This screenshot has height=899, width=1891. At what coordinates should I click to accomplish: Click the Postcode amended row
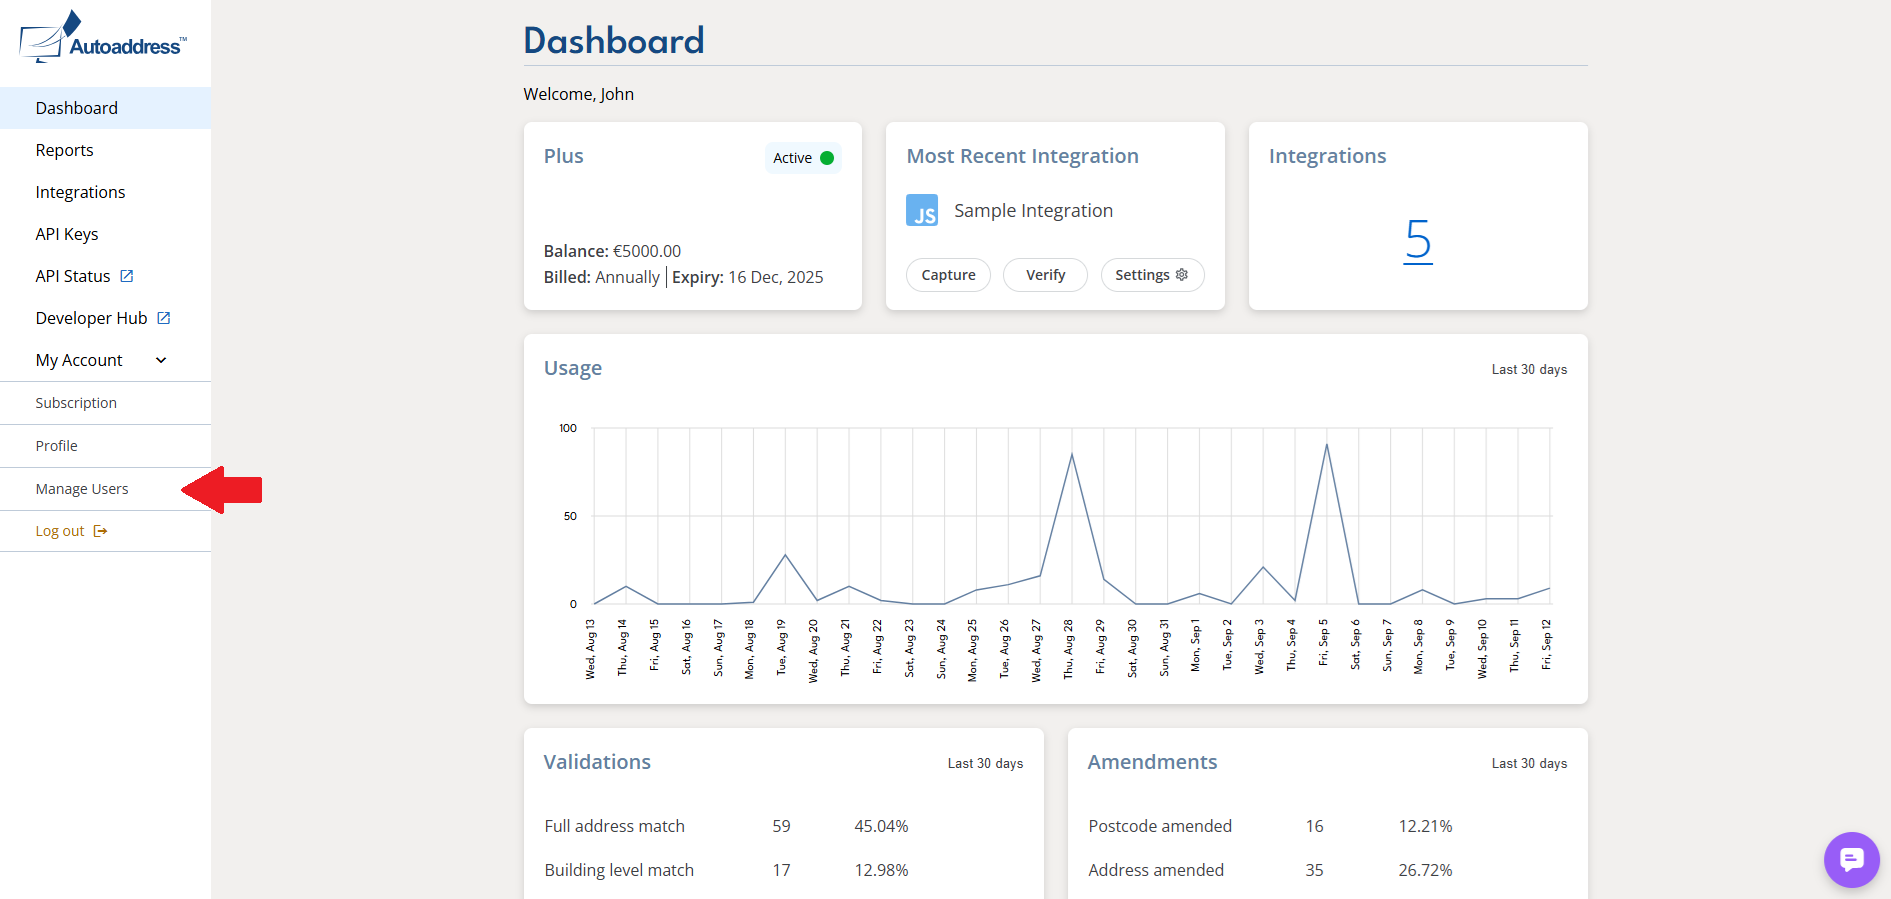click(1327, 826)
